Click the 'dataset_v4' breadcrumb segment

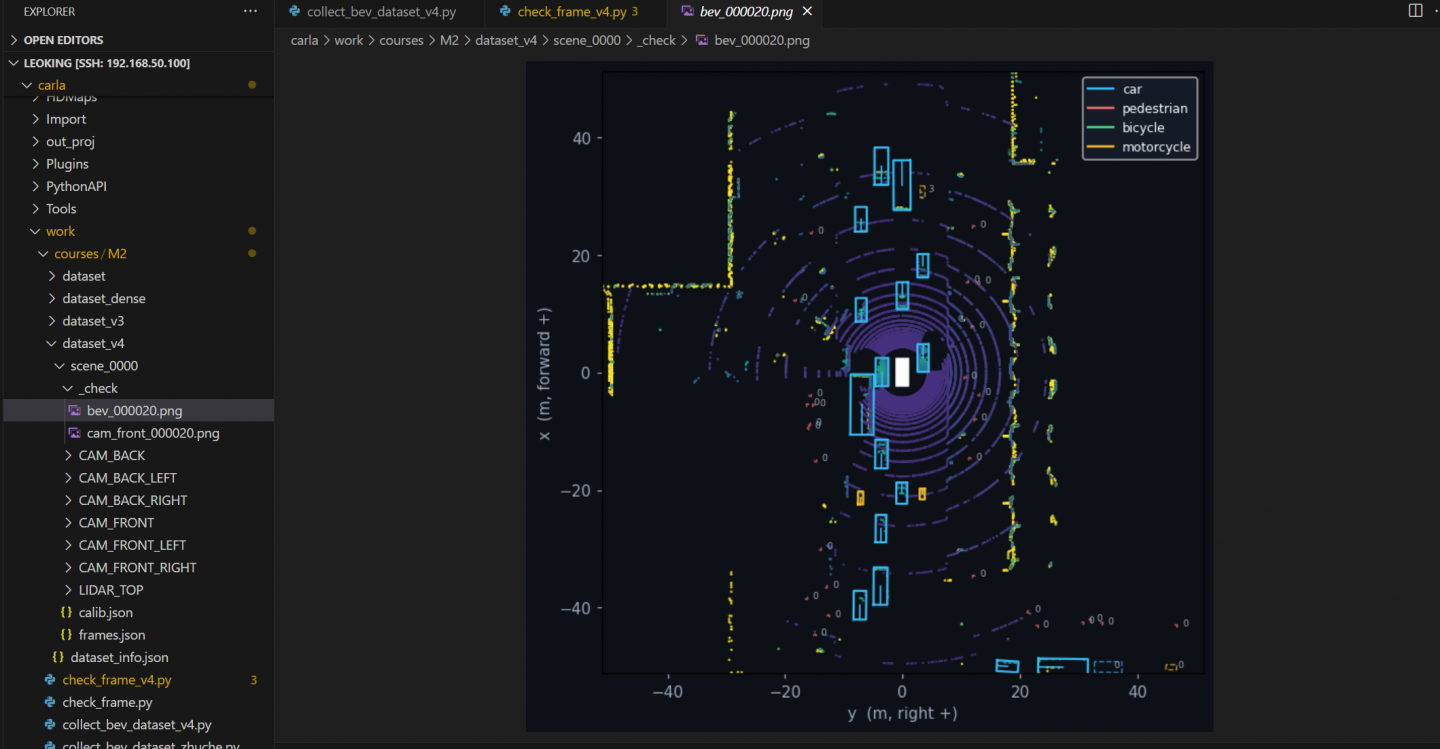point(506,40)
